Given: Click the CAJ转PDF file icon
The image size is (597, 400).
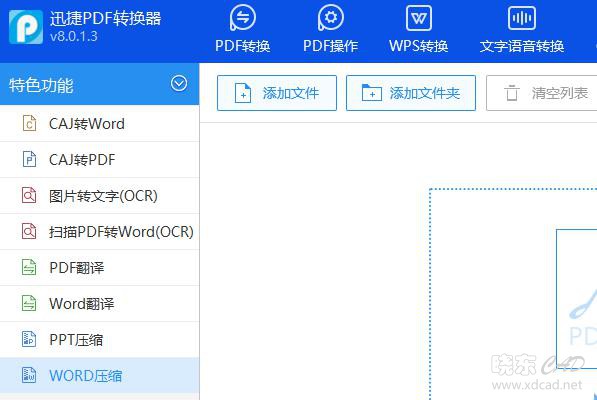Looking at the screenshot, I should pyautogui.click(x=29, y=159).
